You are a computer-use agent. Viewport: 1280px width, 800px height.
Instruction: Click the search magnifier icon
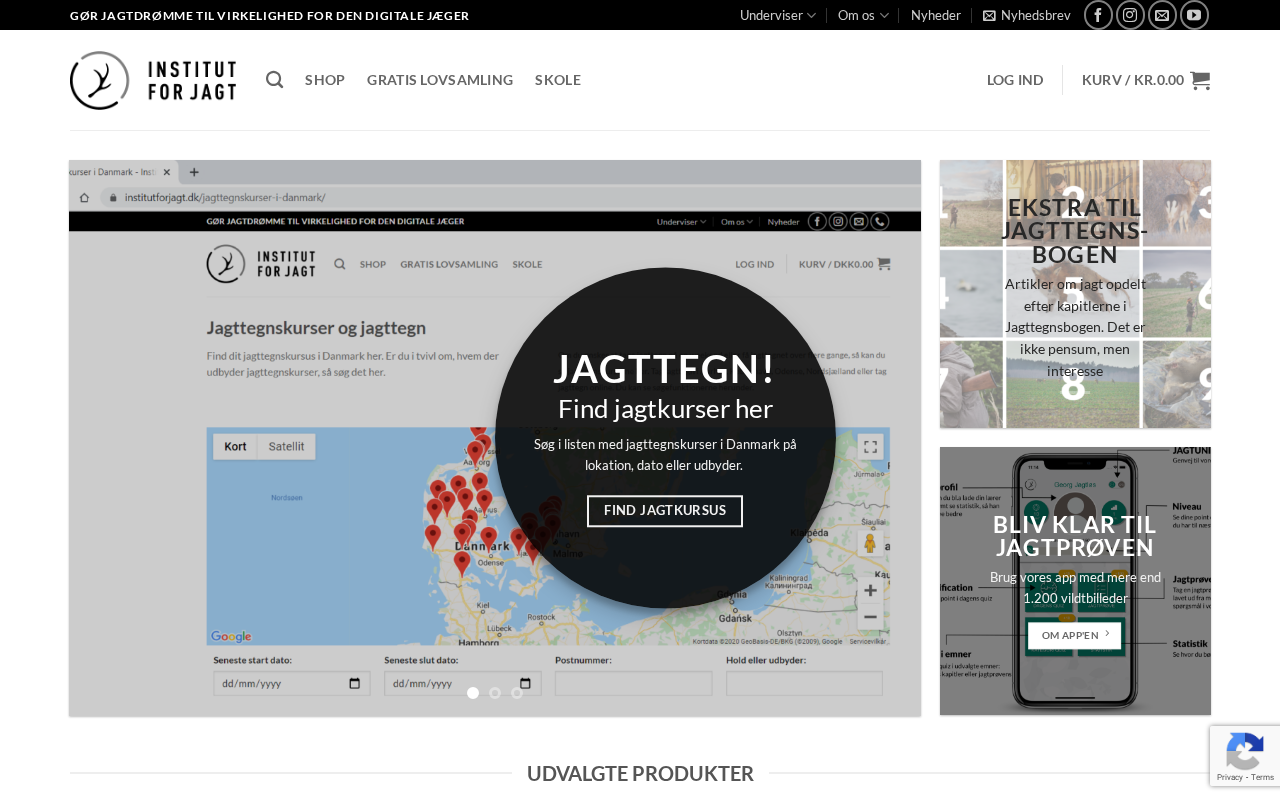274,80
